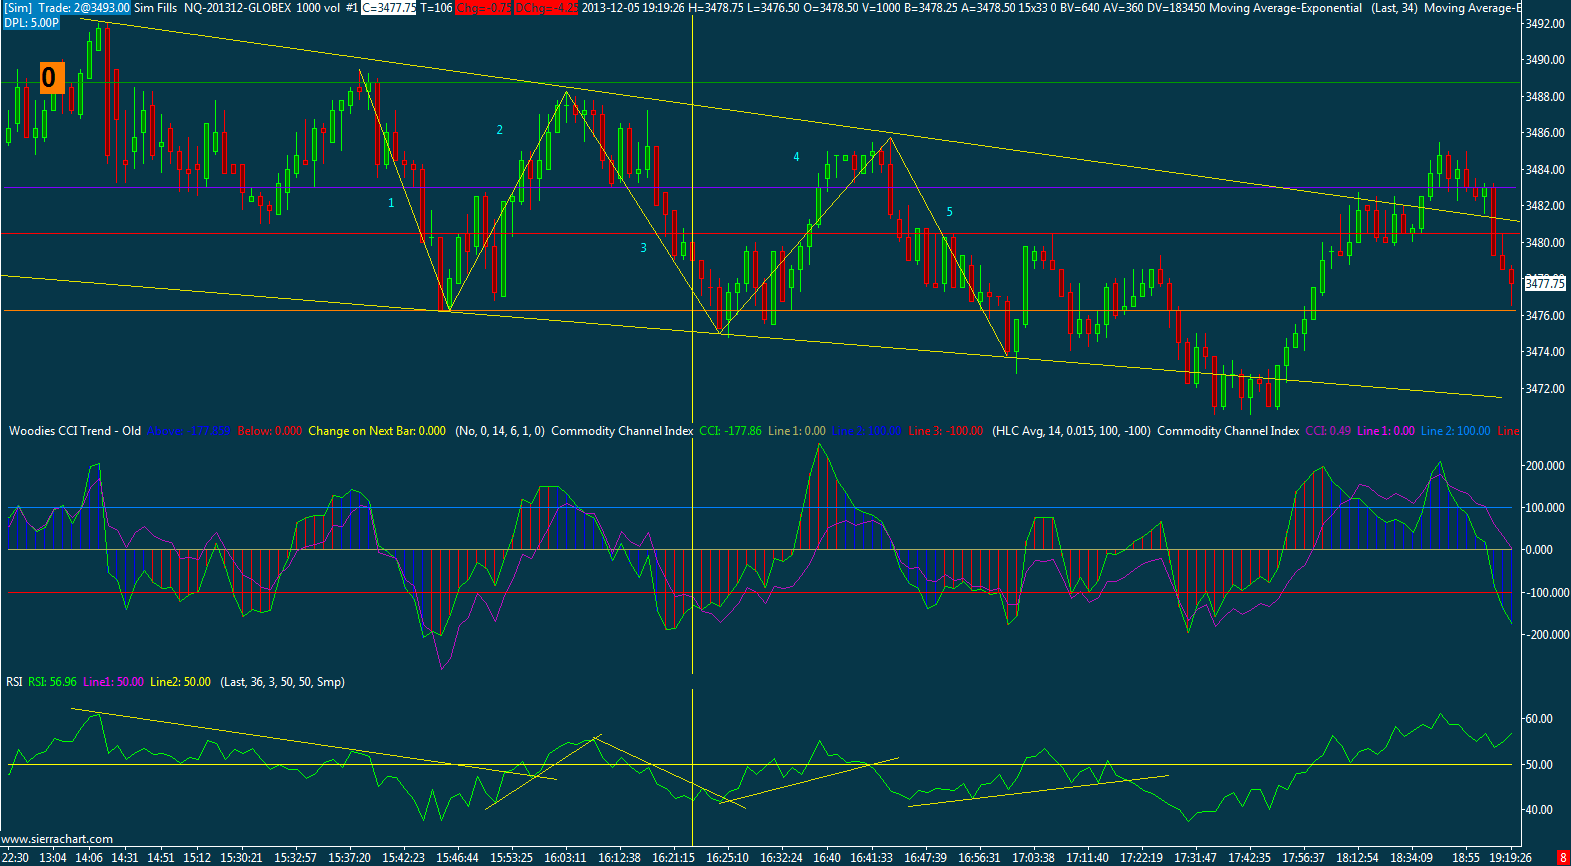This screenshot has height=866, width=1571.
Task: Click the red Chg=-0.75 value
Action: [484, 8]
